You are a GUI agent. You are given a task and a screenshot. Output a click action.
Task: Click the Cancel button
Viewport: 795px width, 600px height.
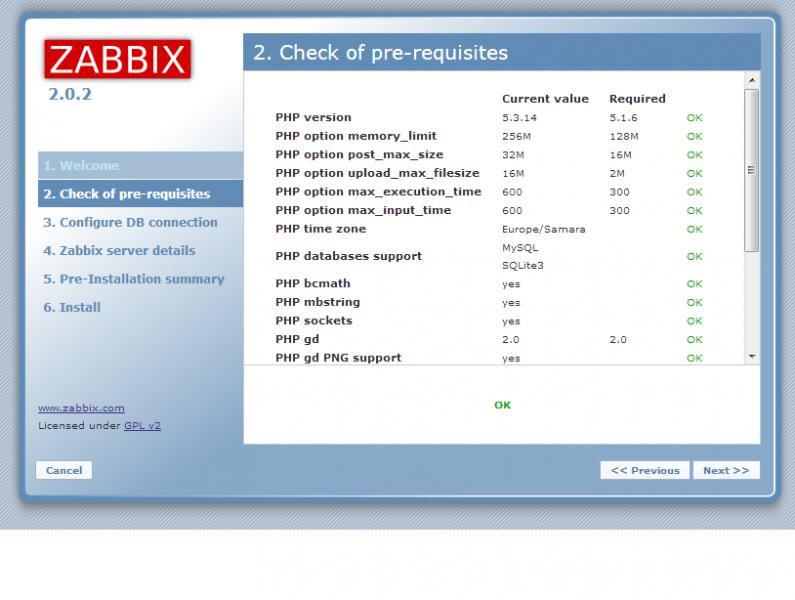(64, 470)
